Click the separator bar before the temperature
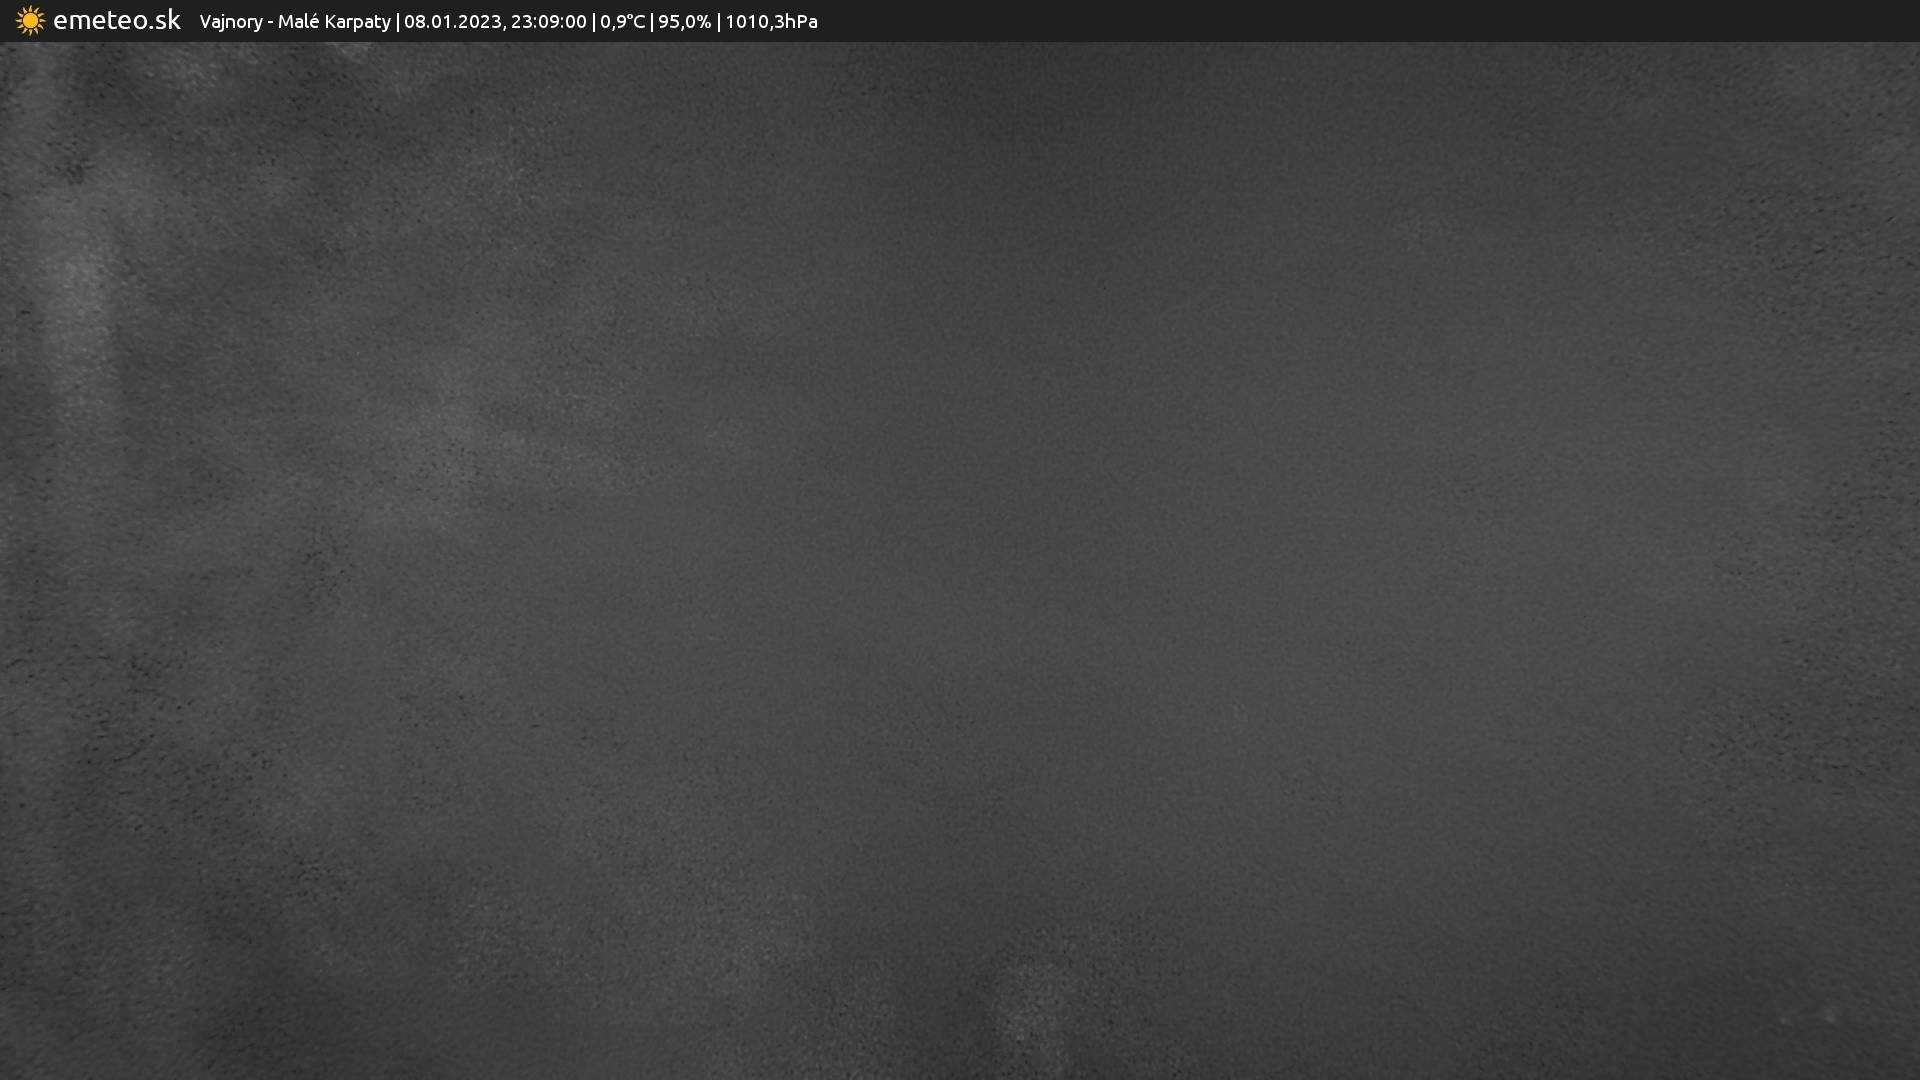 pyautogui.click(x=593, y=22)
